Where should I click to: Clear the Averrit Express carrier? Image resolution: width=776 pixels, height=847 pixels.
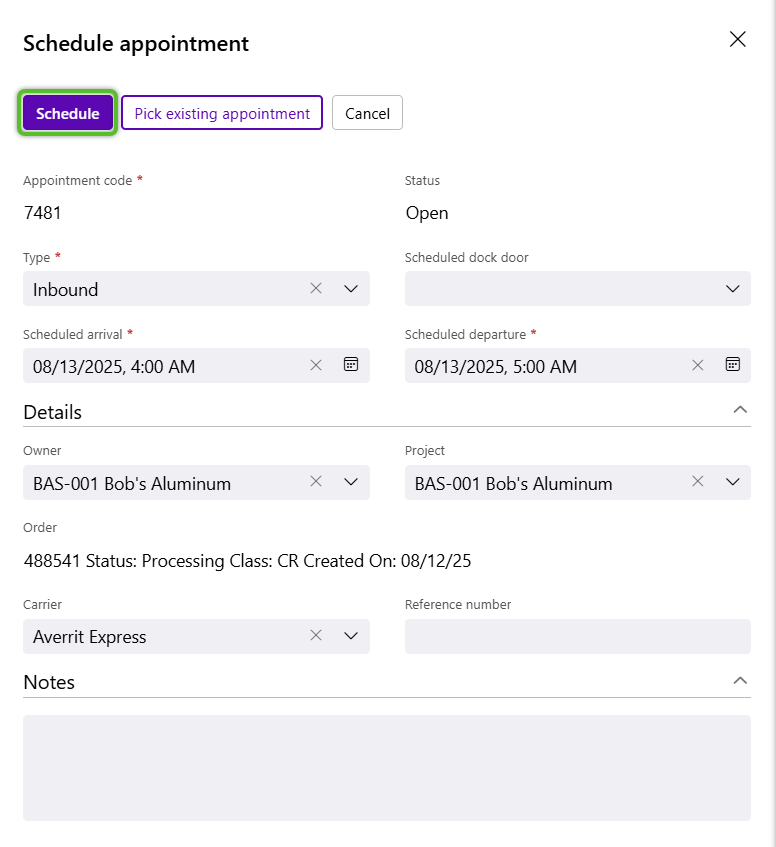(x=316, y=635)
